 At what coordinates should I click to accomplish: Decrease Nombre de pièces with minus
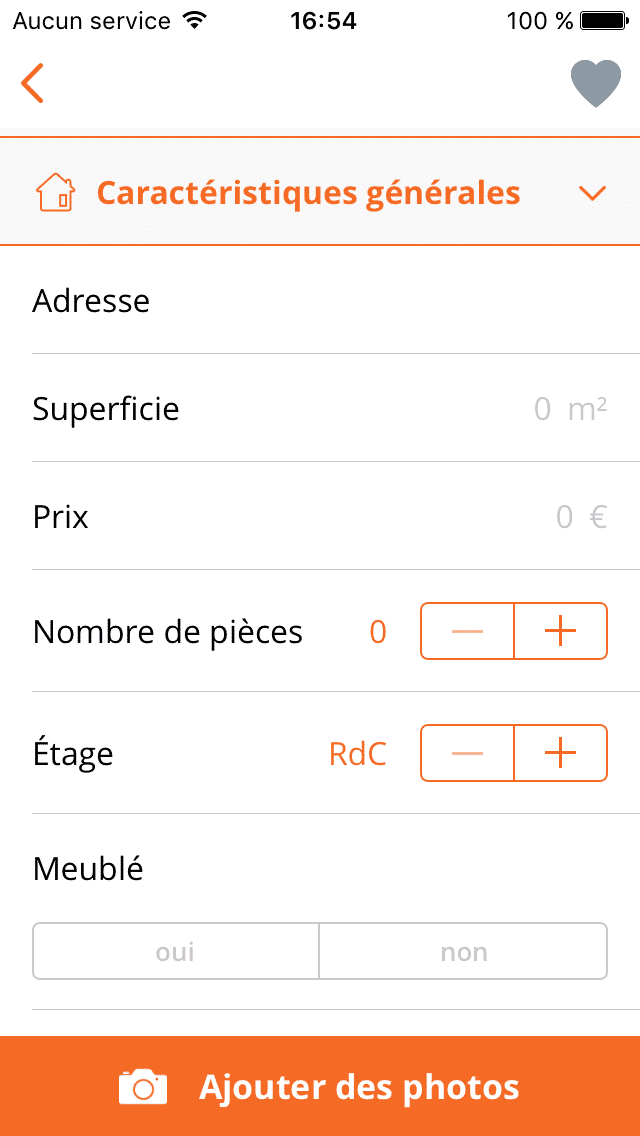click(x=467, y=631)
